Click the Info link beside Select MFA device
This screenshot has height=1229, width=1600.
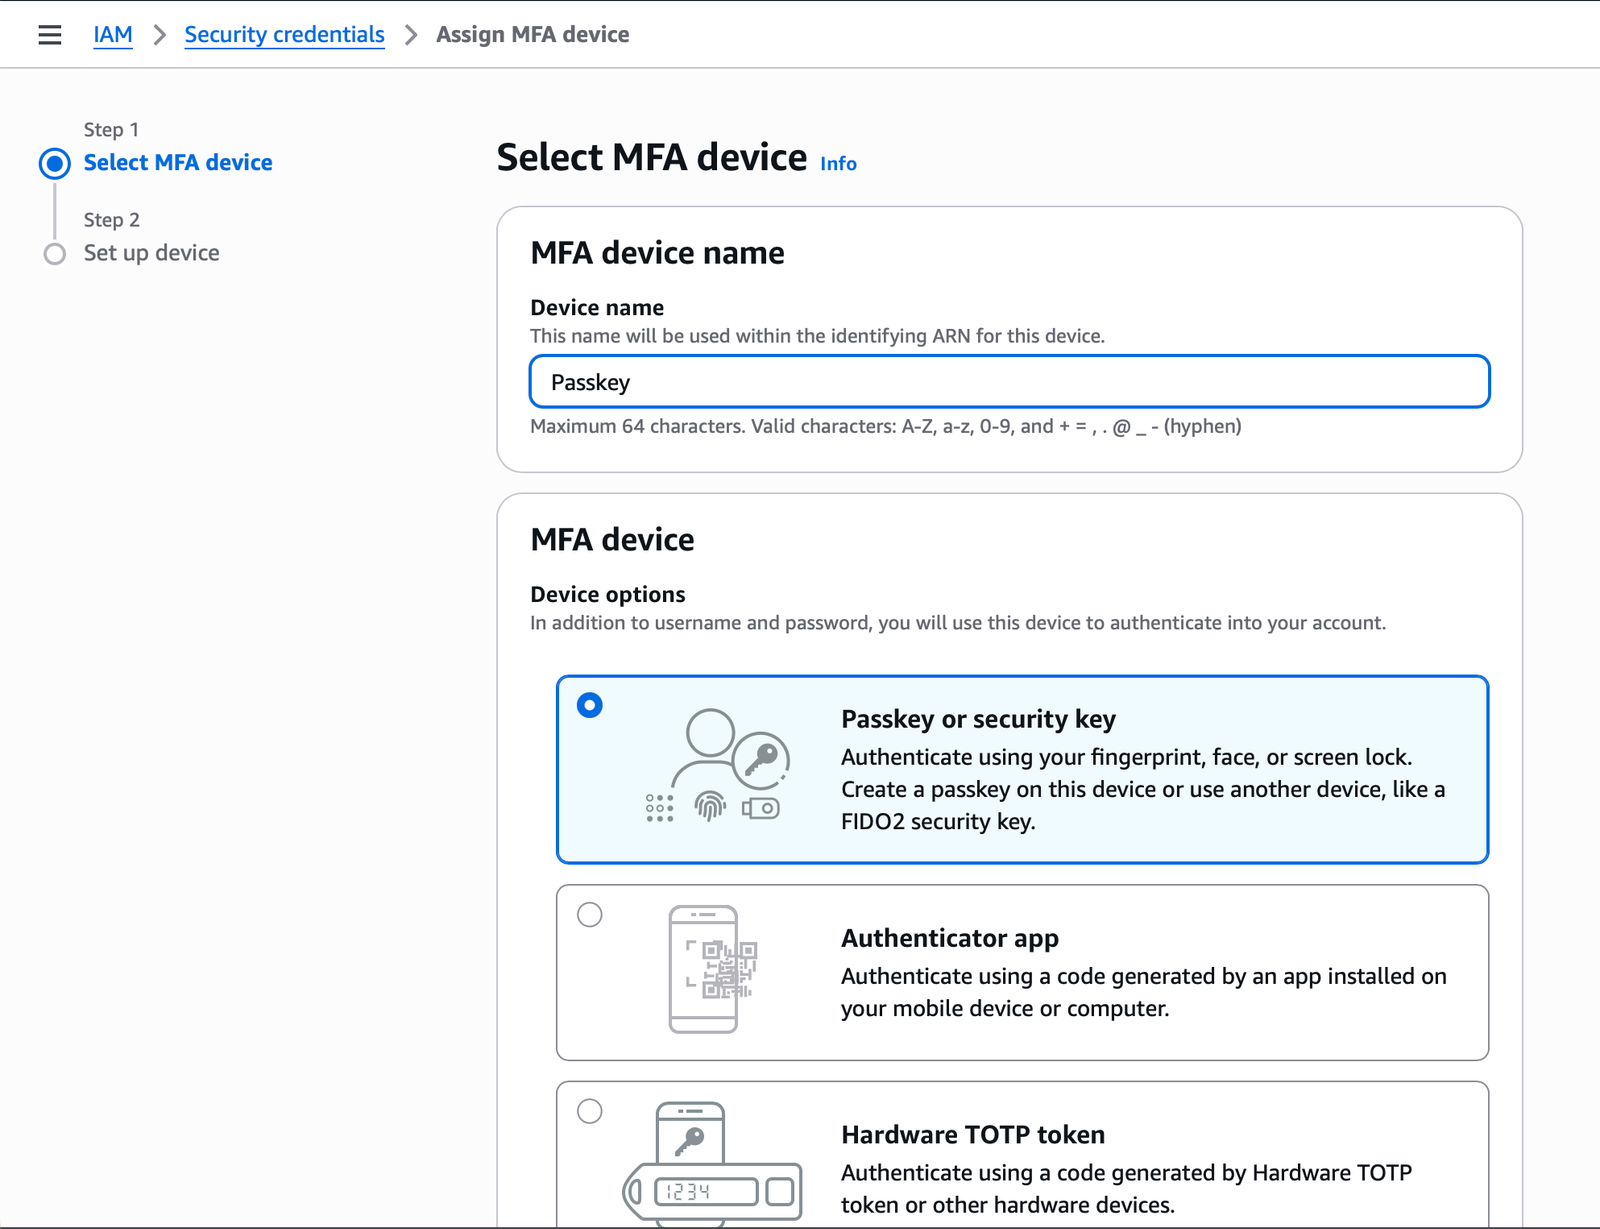pos(838,163)
